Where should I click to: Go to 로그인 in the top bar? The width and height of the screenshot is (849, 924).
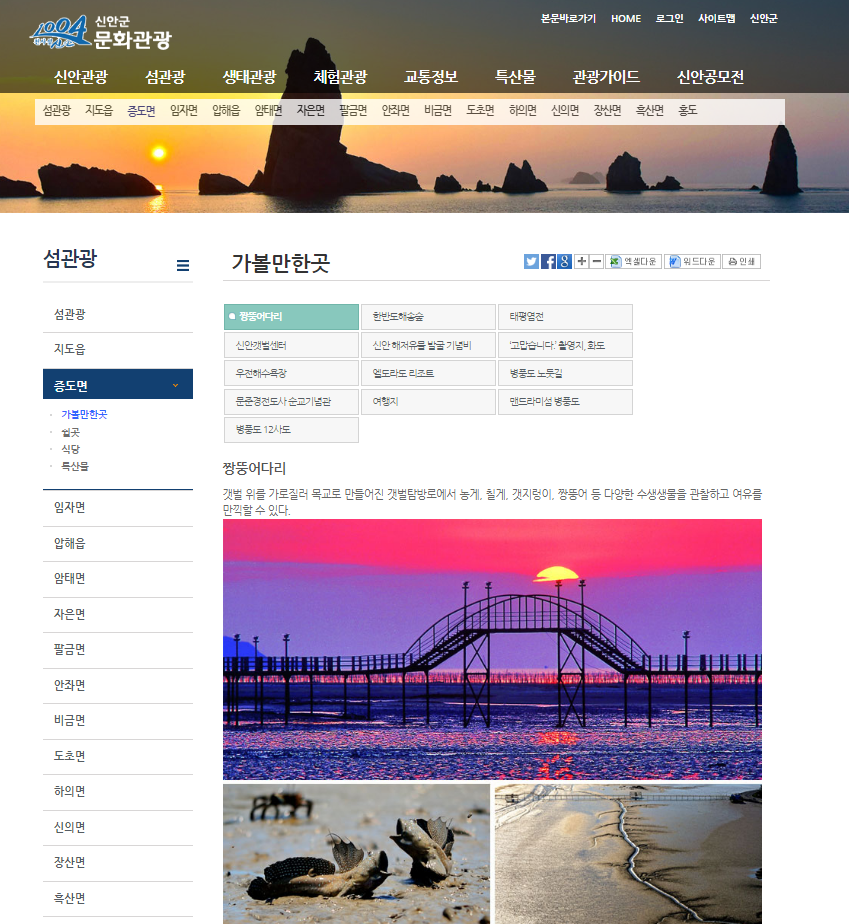click(670, 19)
